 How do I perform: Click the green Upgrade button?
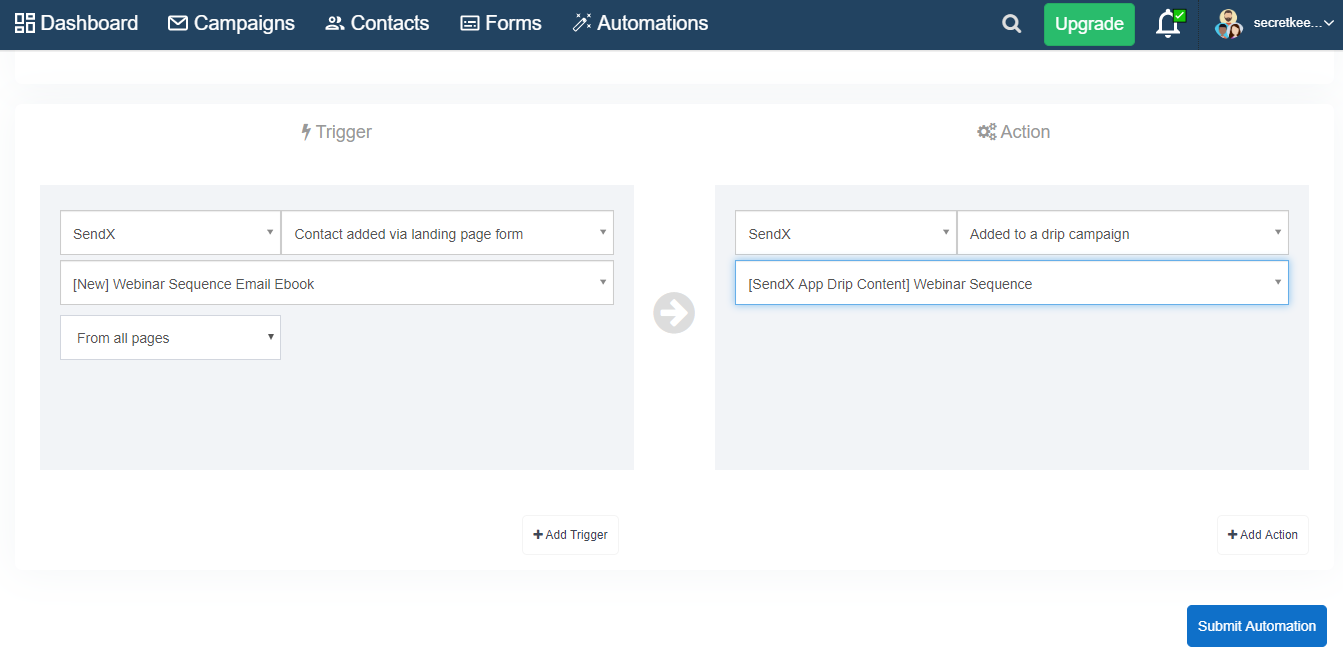tap(1089, 24)
